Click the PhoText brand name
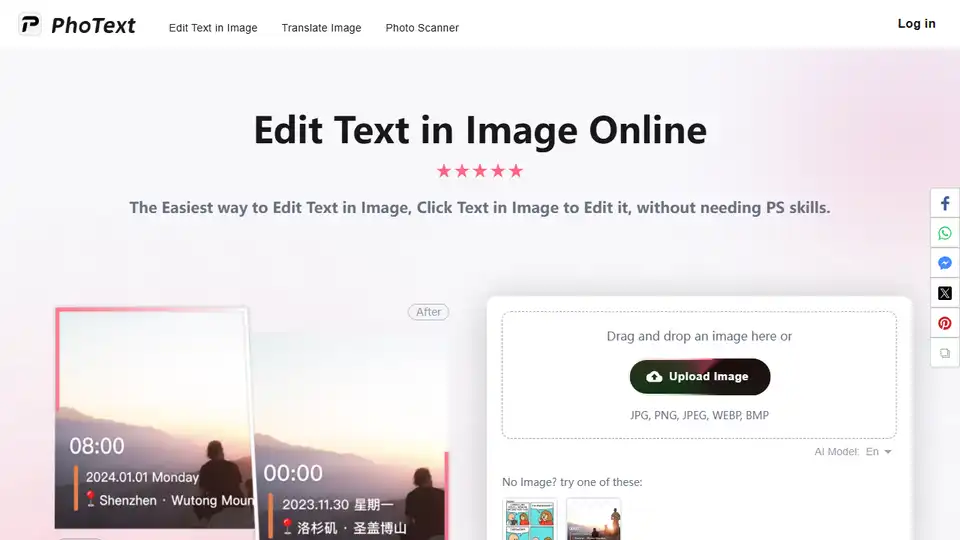 (x=93, y=25)
